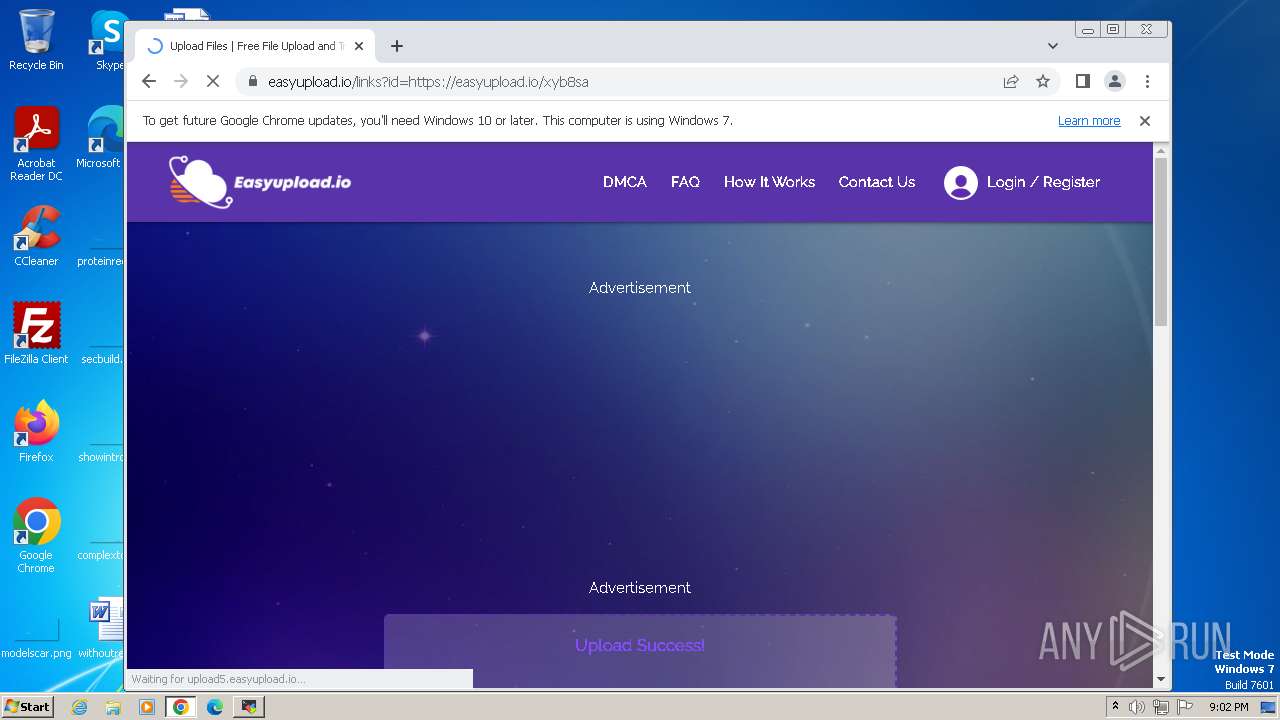Open Chrome three-dot menu
Viewport: 1280px width, 720px height.
(1147, 82)
